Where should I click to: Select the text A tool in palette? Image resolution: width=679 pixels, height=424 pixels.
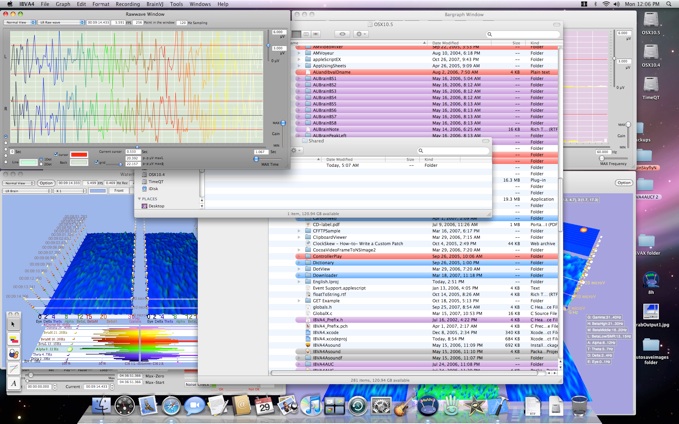tap(13, 383)
